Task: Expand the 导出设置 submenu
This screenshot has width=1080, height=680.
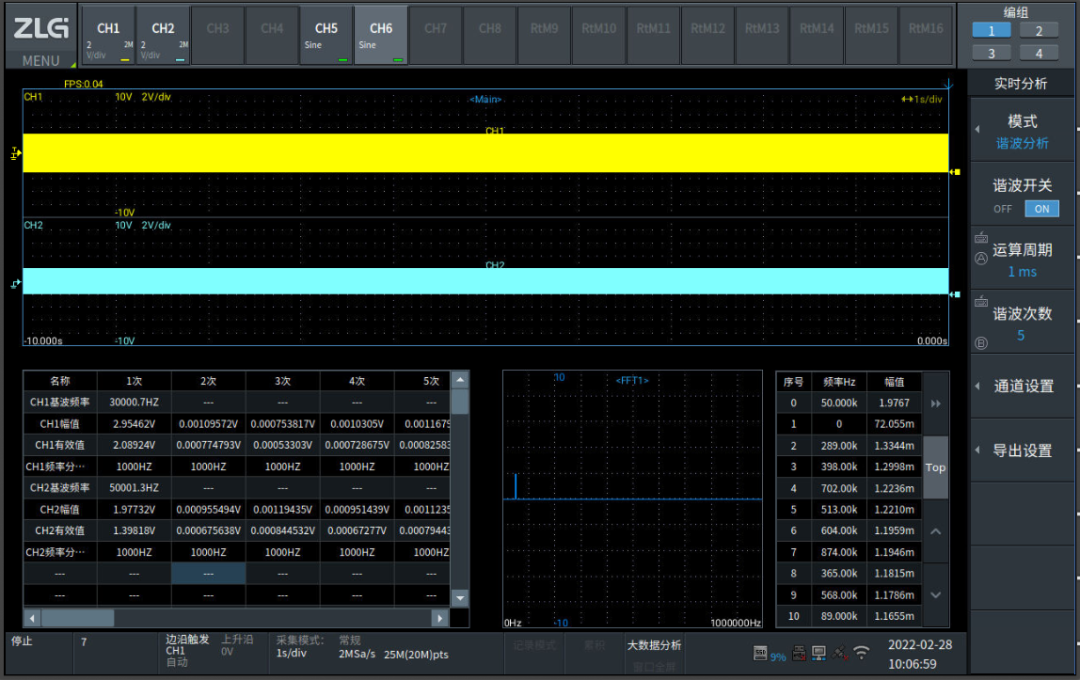Action: [1023, 451]
